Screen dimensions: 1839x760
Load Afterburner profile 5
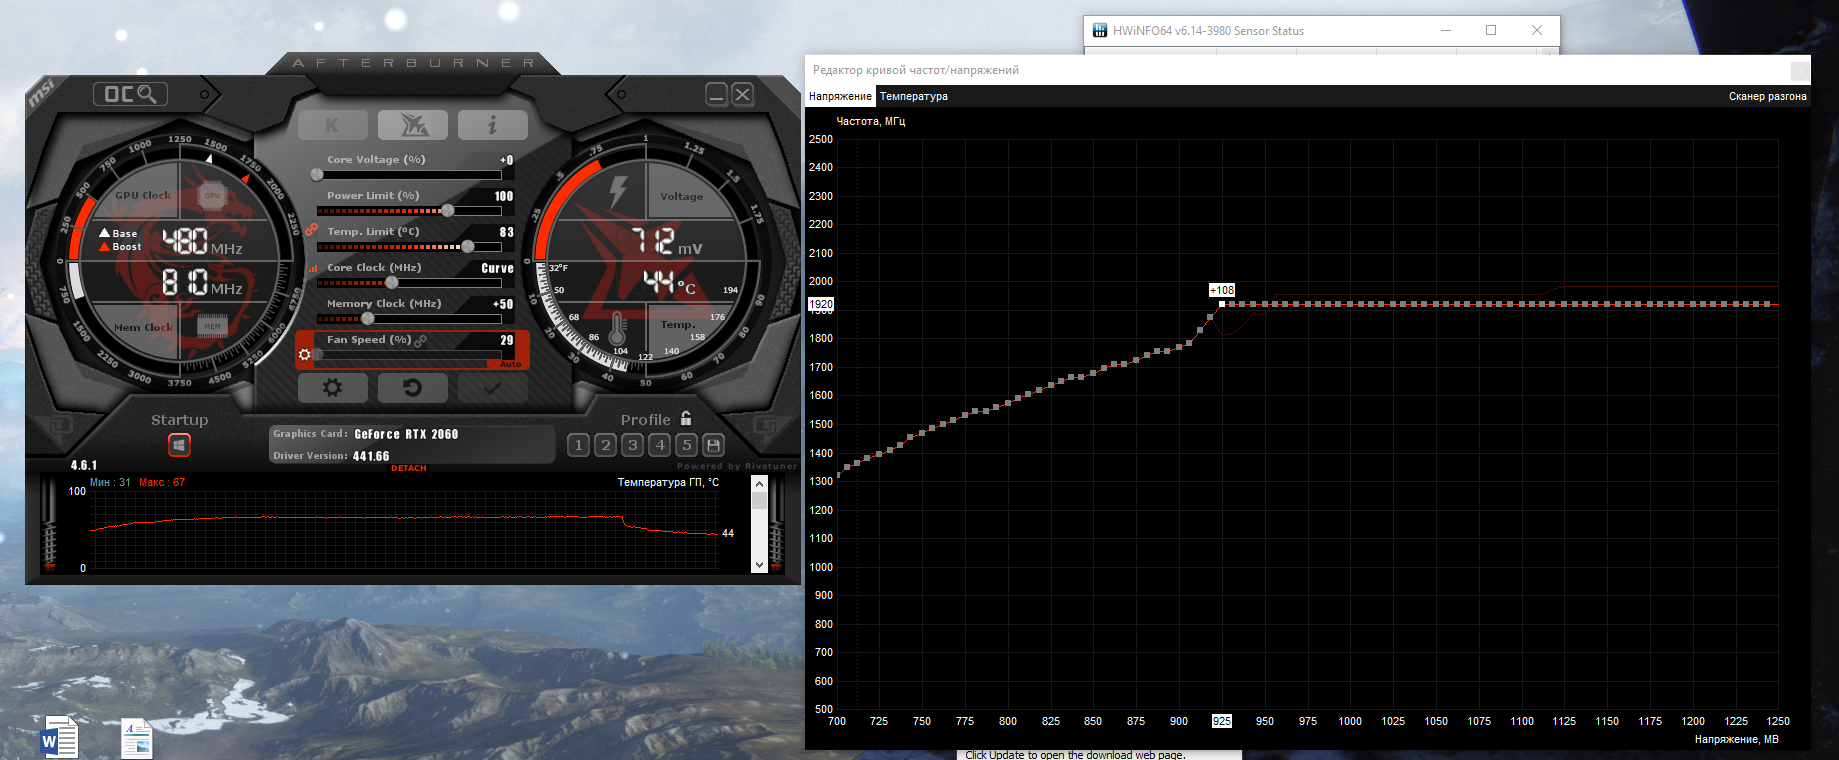tap(686, 445)
